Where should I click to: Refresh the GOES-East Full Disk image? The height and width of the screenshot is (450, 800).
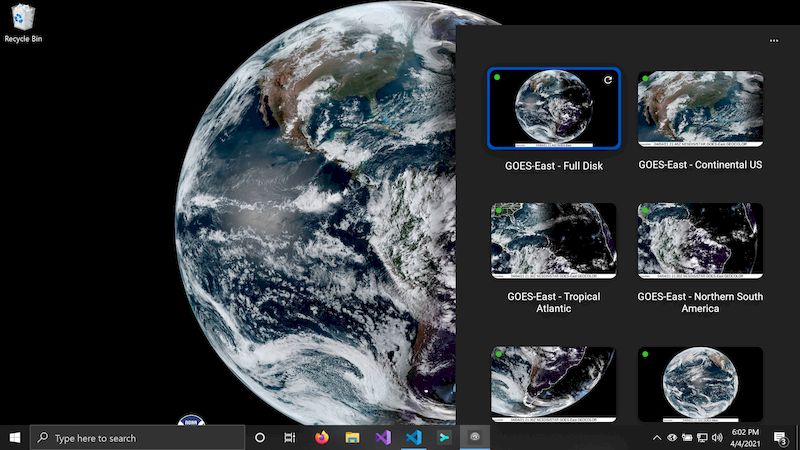pyautogui.click(x=608, y=80)
